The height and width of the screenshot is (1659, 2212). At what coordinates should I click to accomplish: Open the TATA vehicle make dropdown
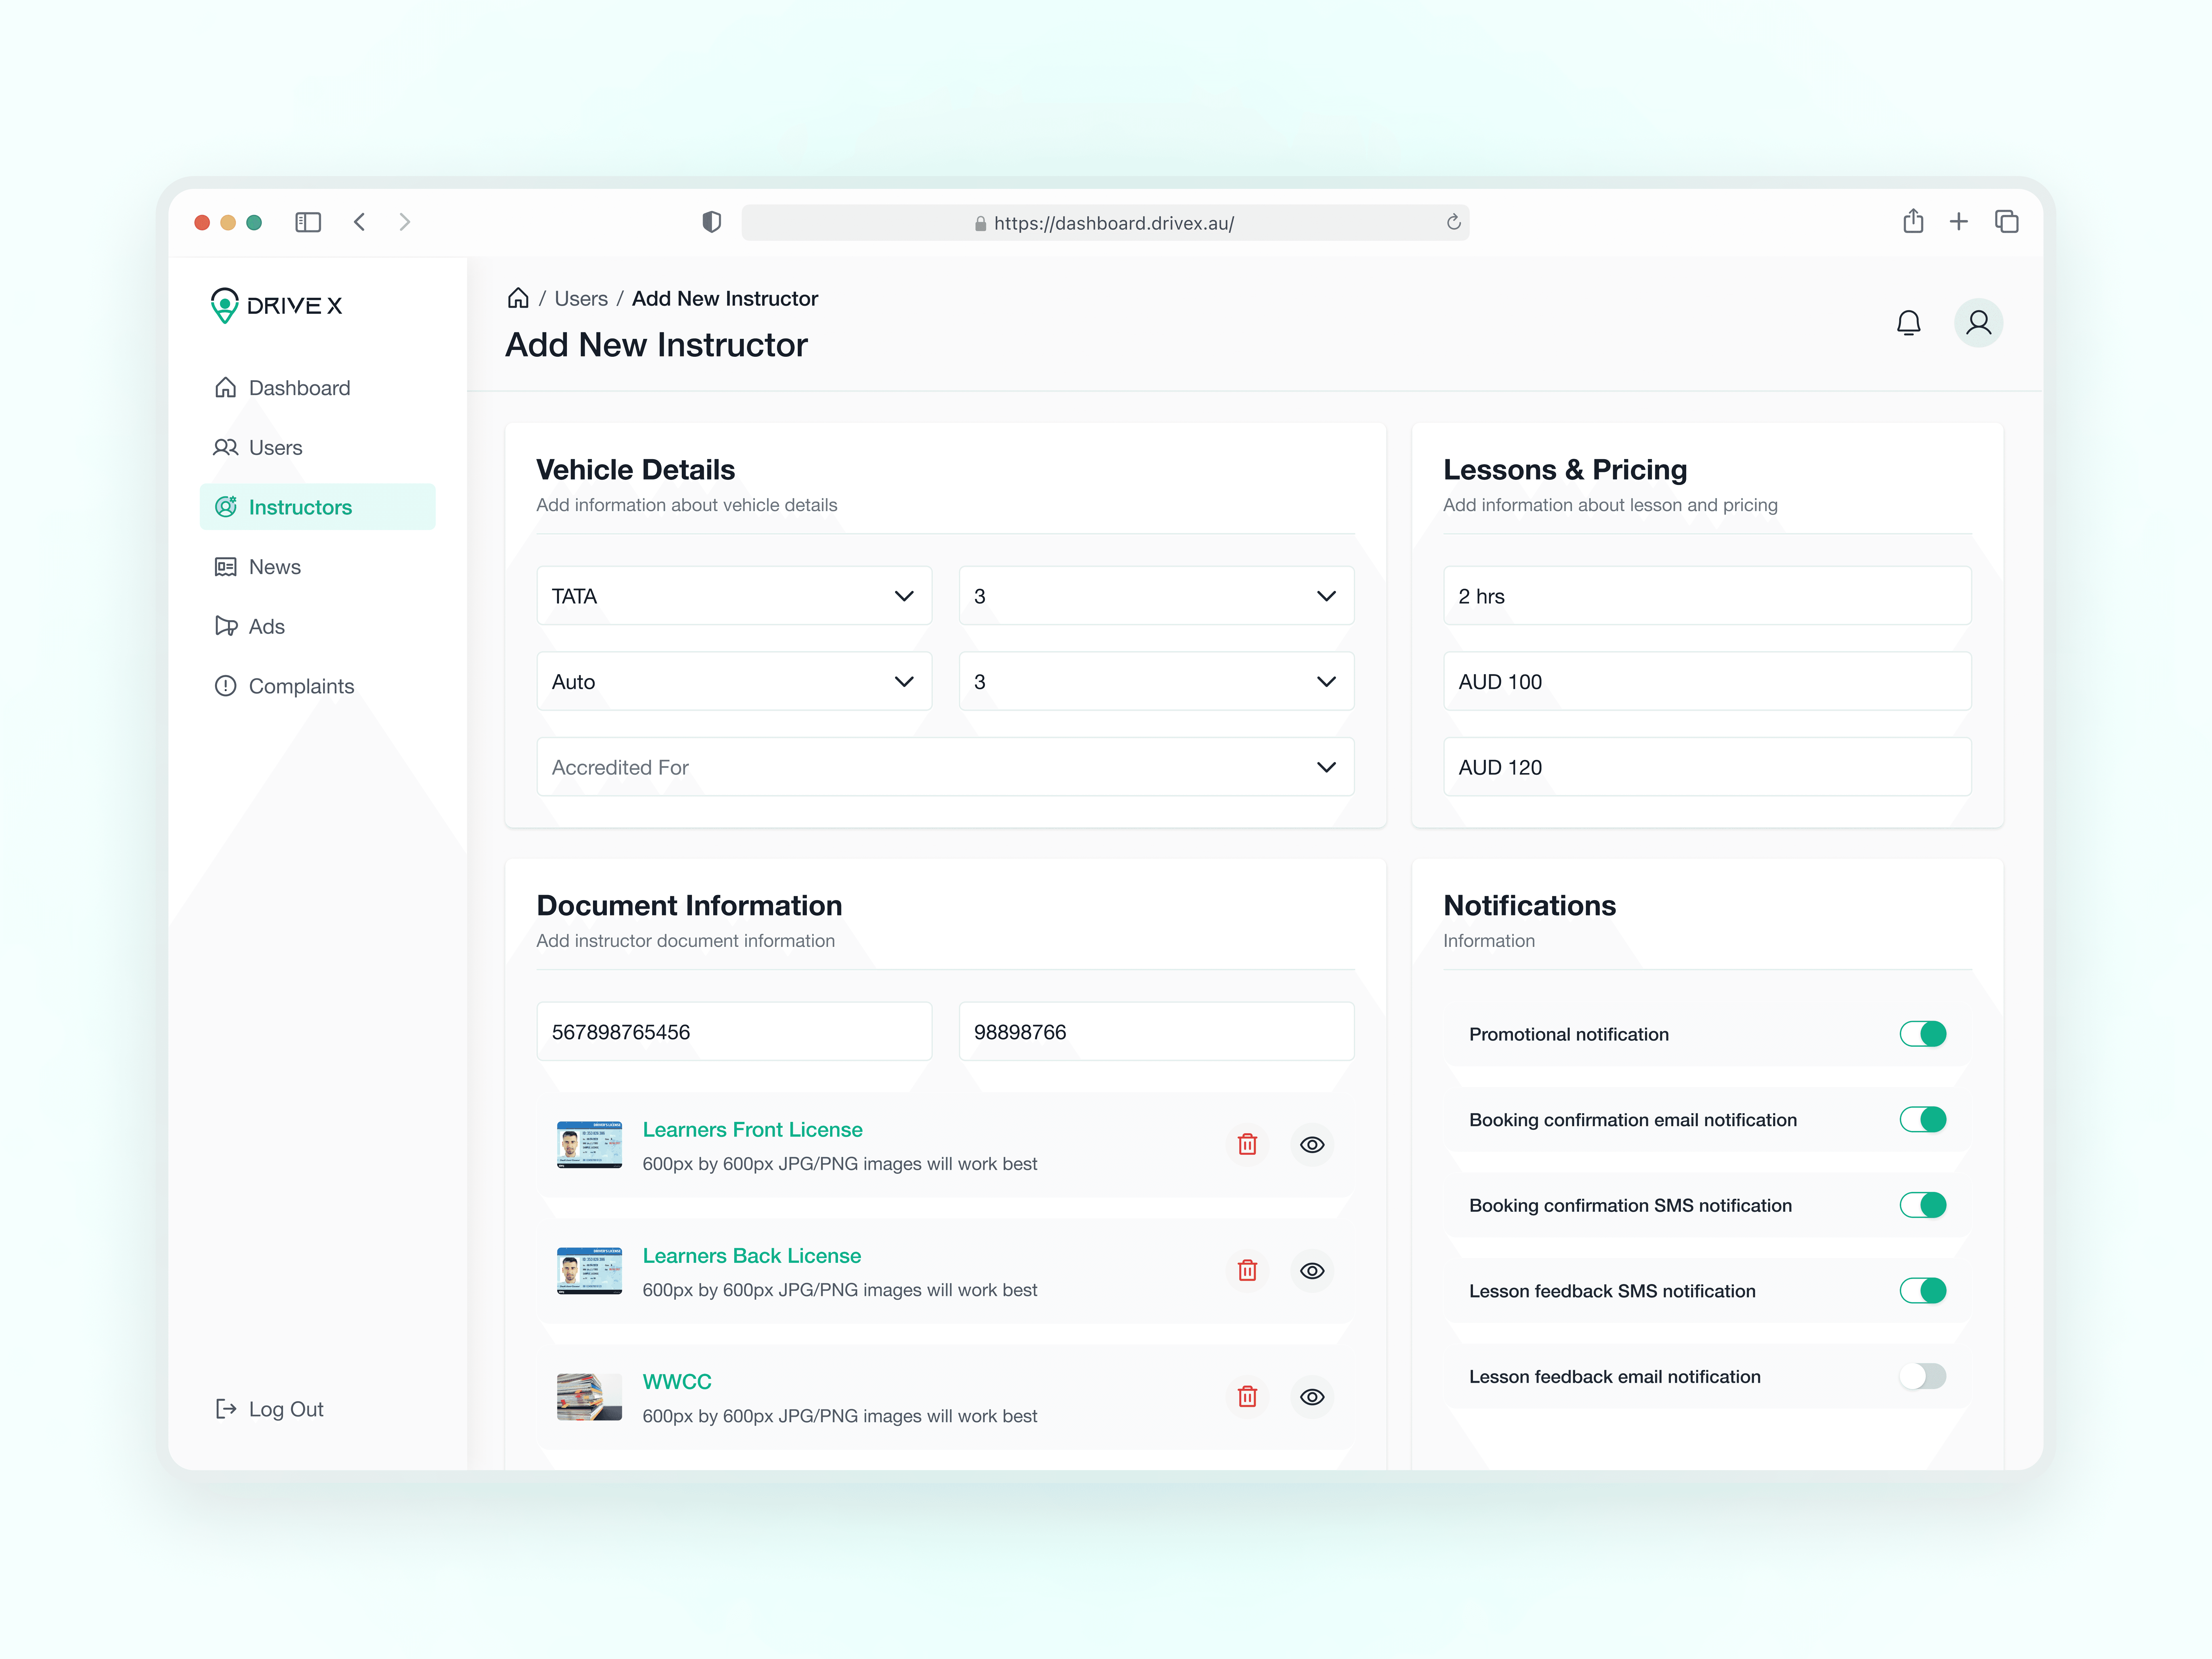[x=734, y=596]
